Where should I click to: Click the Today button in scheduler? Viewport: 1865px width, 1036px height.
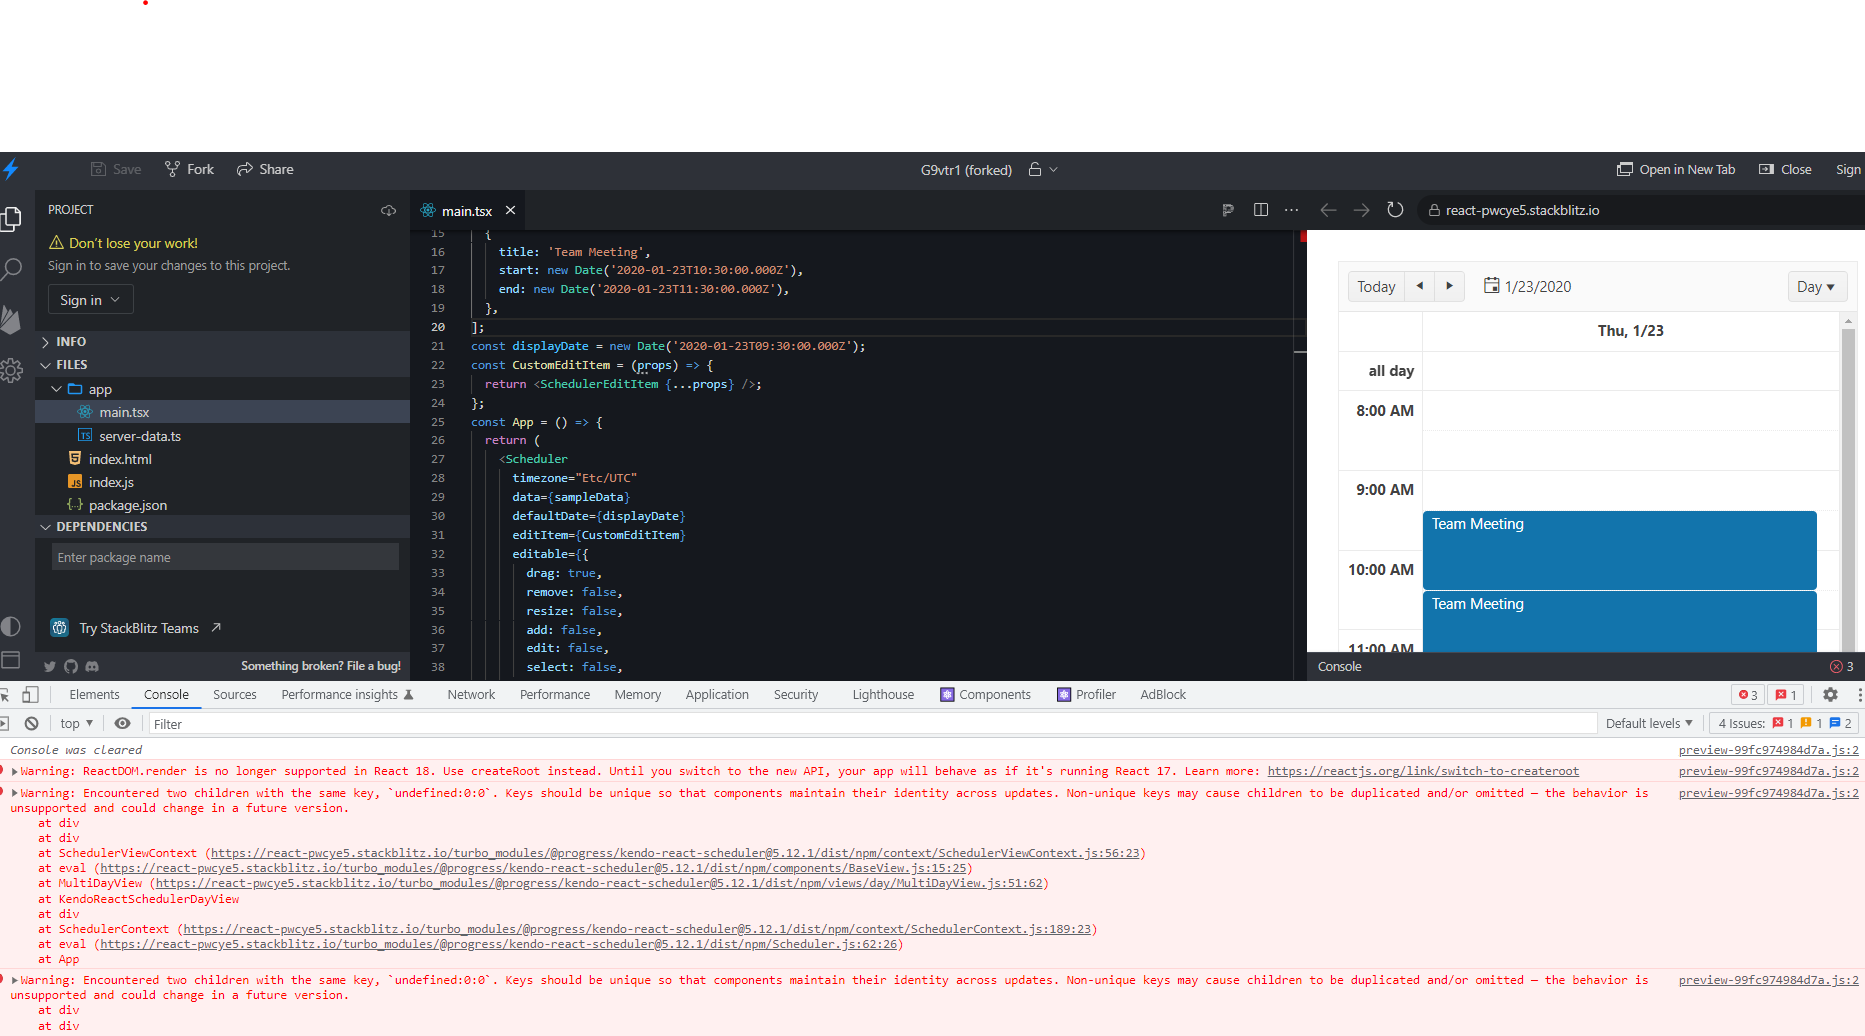pos(1376,287)
